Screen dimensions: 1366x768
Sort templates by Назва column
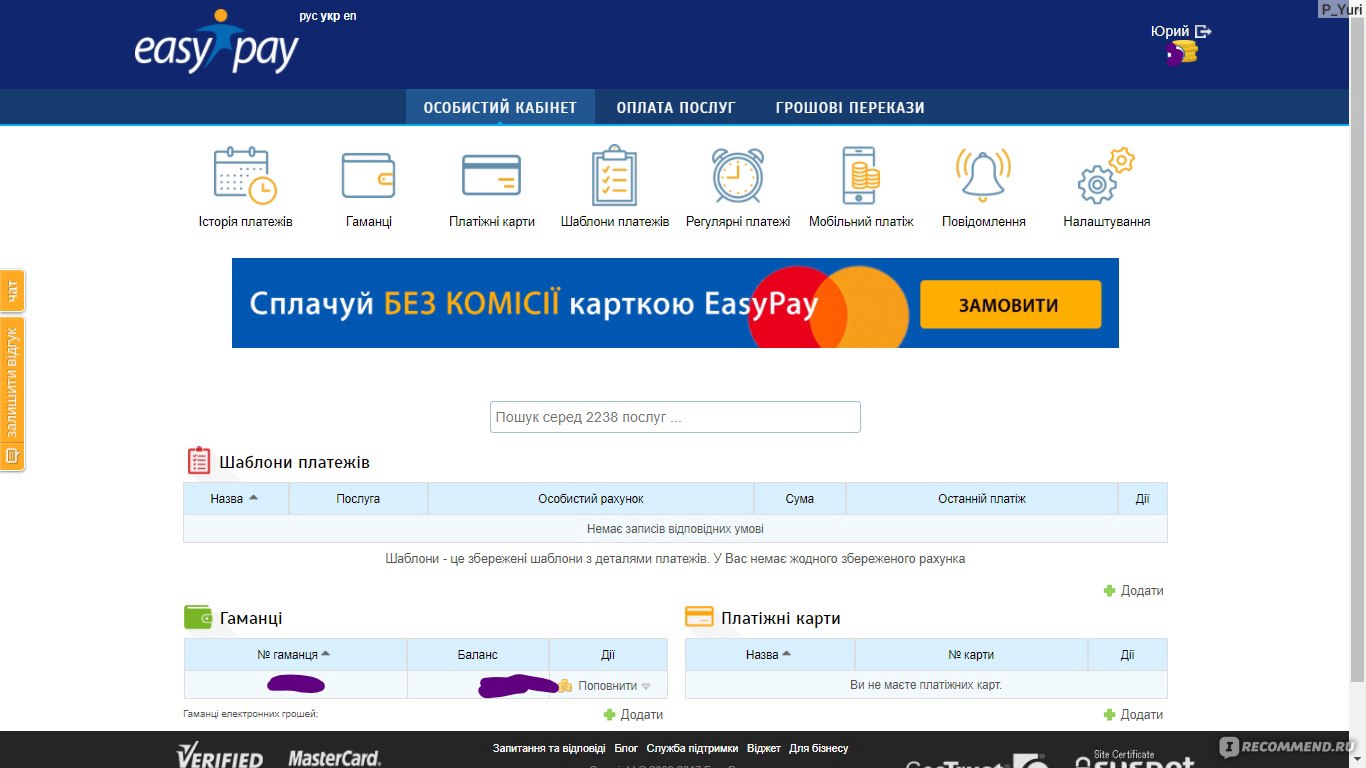click(x=235, y=498)
